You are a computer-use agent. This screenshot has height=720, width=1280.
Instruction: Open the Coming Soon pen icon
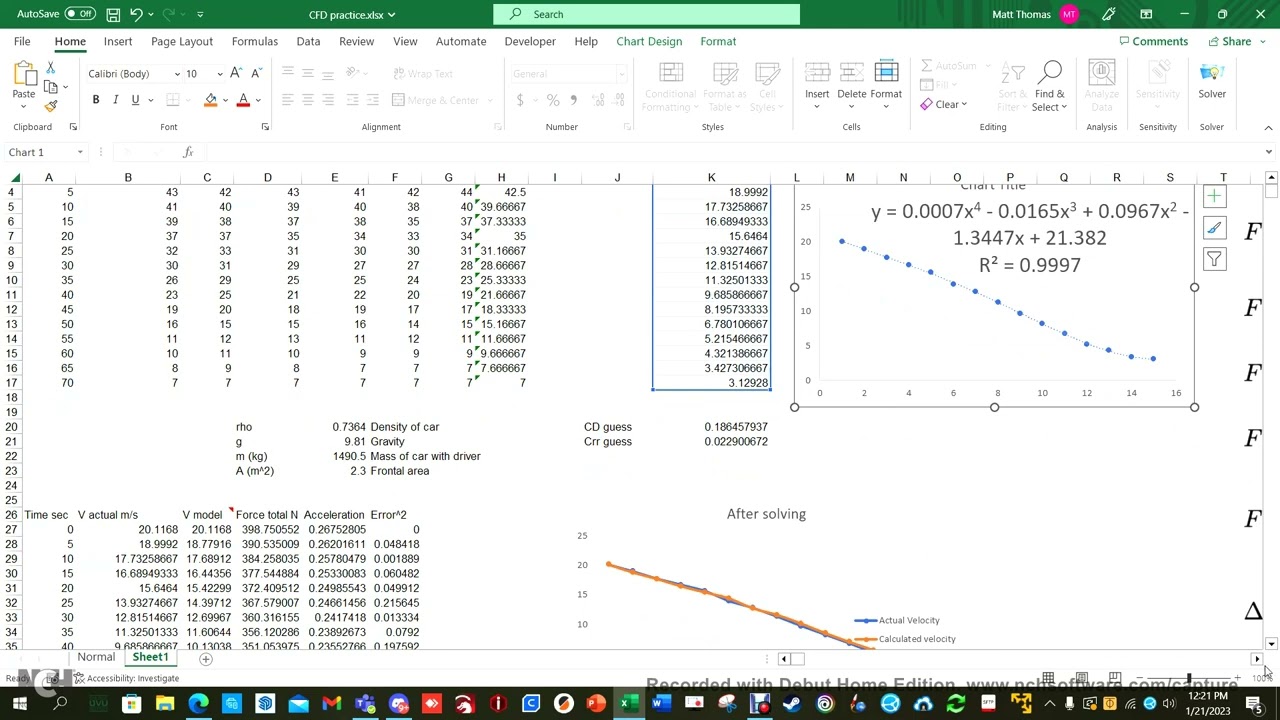pos(1108,14)
